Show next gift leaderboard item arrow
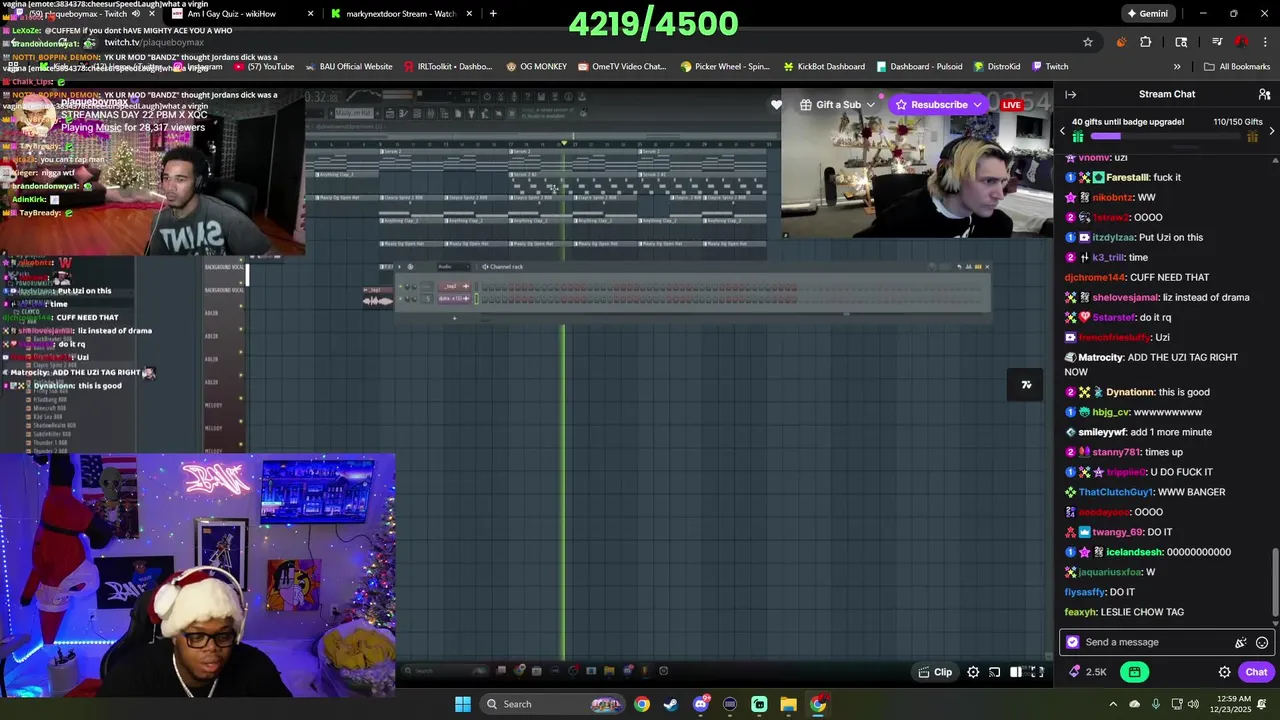Viewport: 1280px width, 720px height. point(1271,130)
